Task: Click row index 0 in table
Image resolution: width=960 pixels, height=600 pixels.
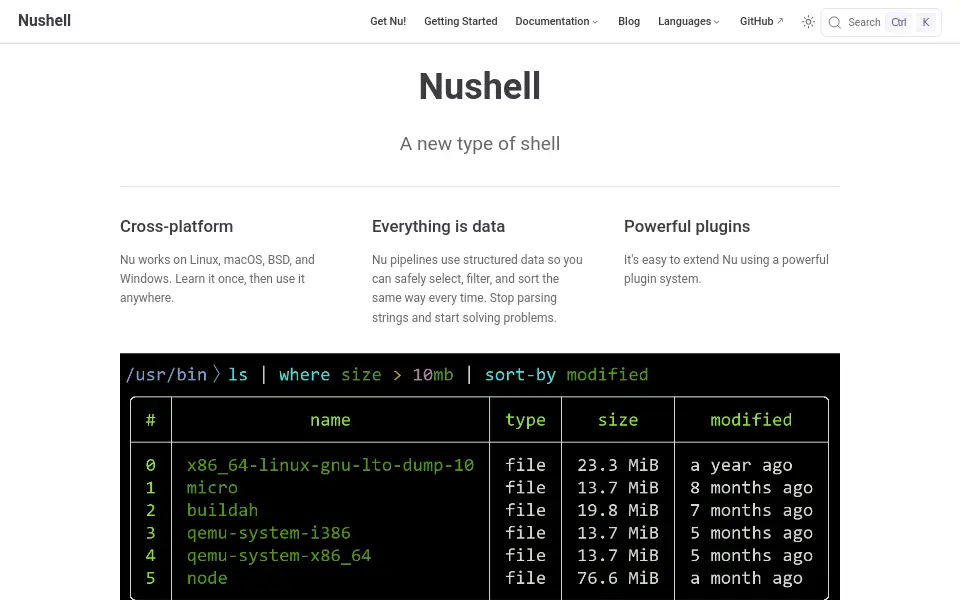Action: (151, 465)
